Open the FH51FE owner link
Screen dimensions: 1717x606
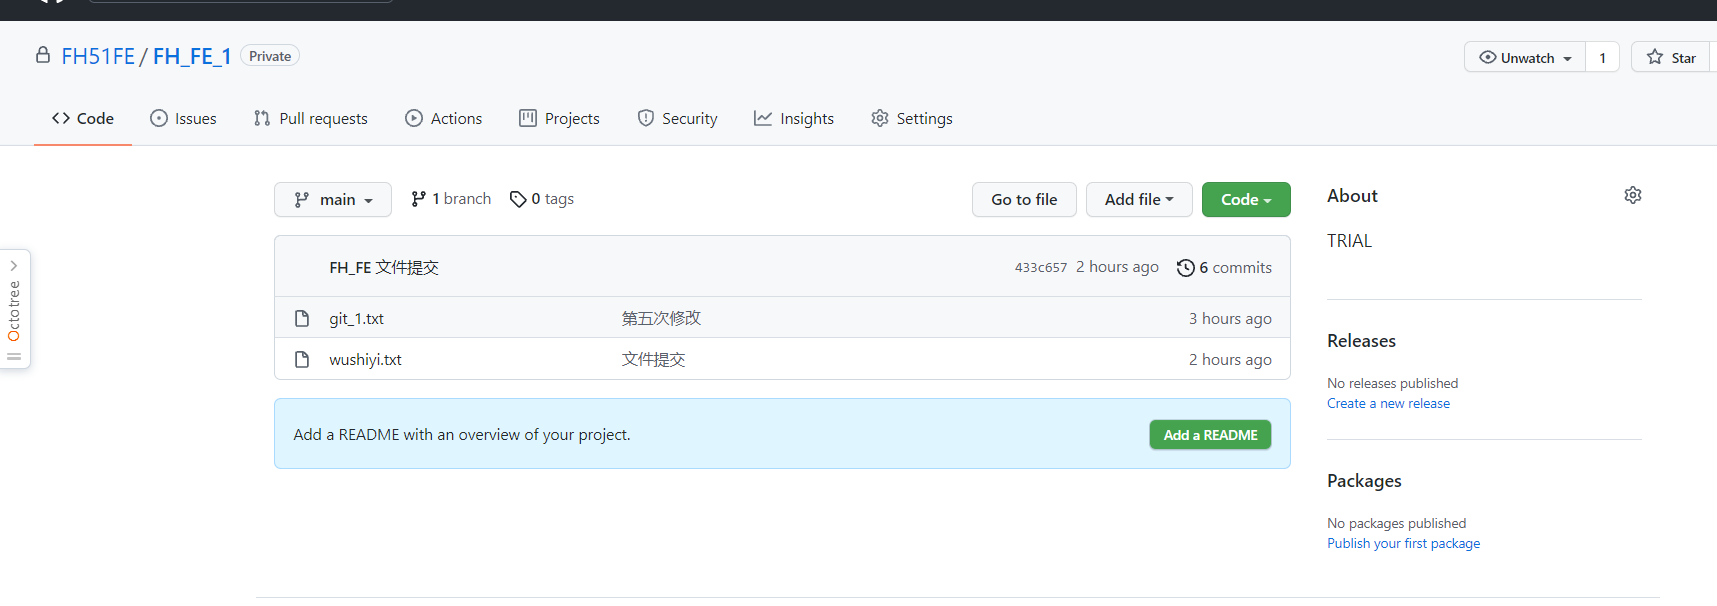[98, 56]
